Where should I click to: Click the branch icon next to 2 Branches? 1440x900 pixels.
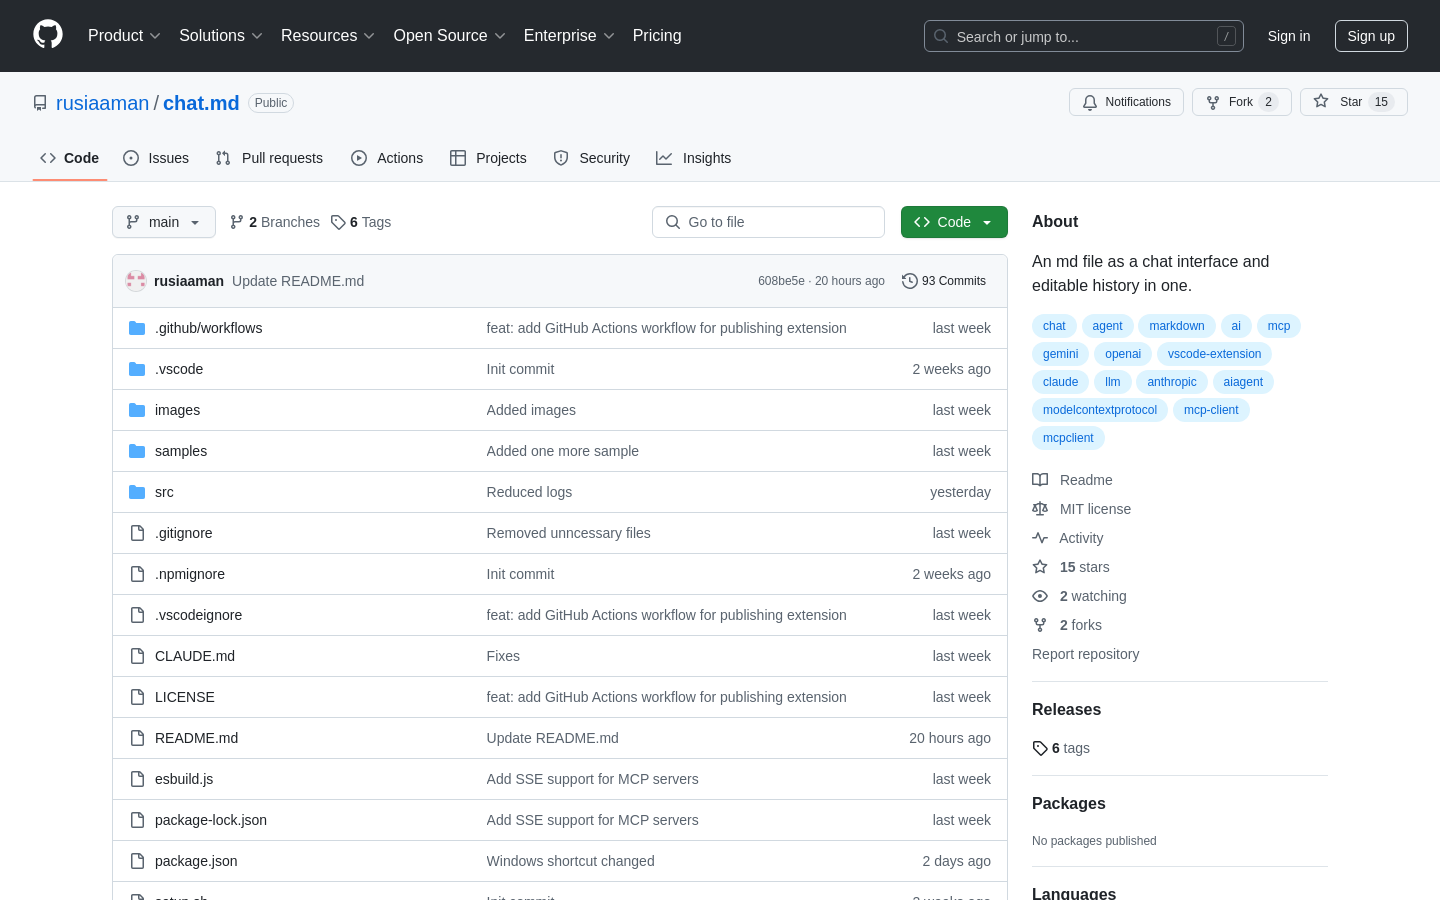pos(237,222)
